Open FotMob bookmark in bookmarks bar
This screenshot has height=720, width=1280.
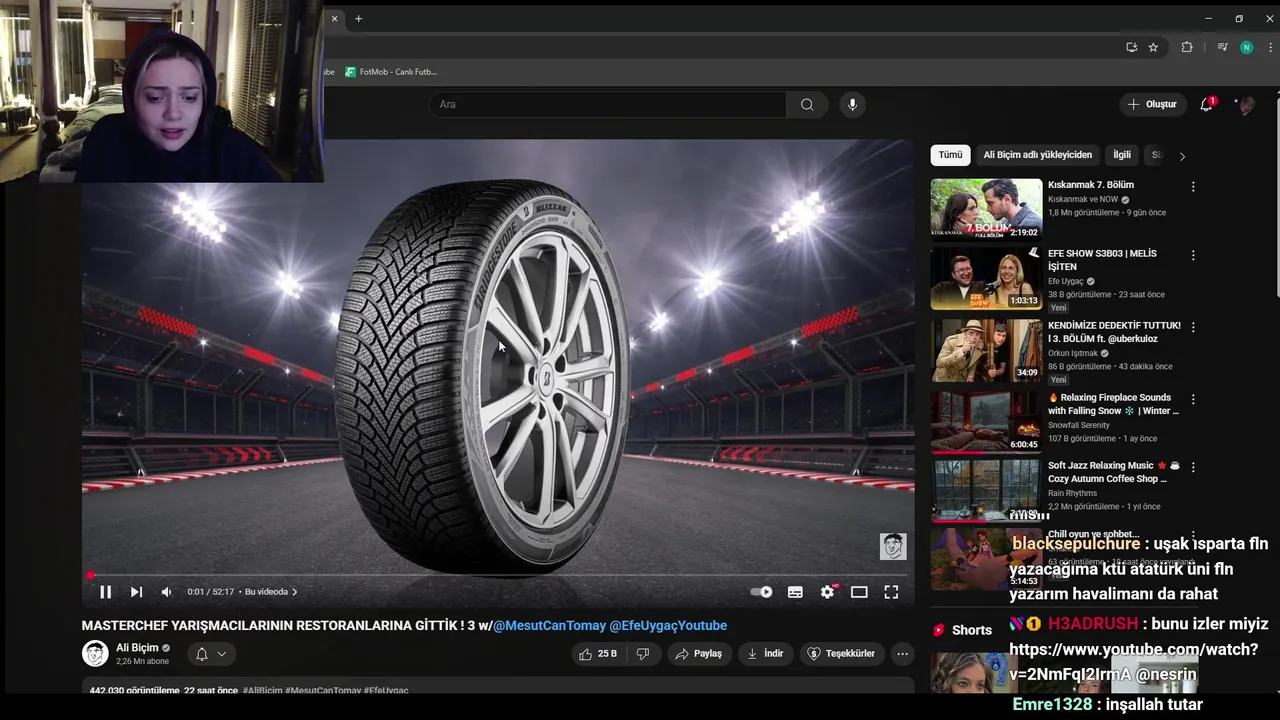tap(391, 72)
